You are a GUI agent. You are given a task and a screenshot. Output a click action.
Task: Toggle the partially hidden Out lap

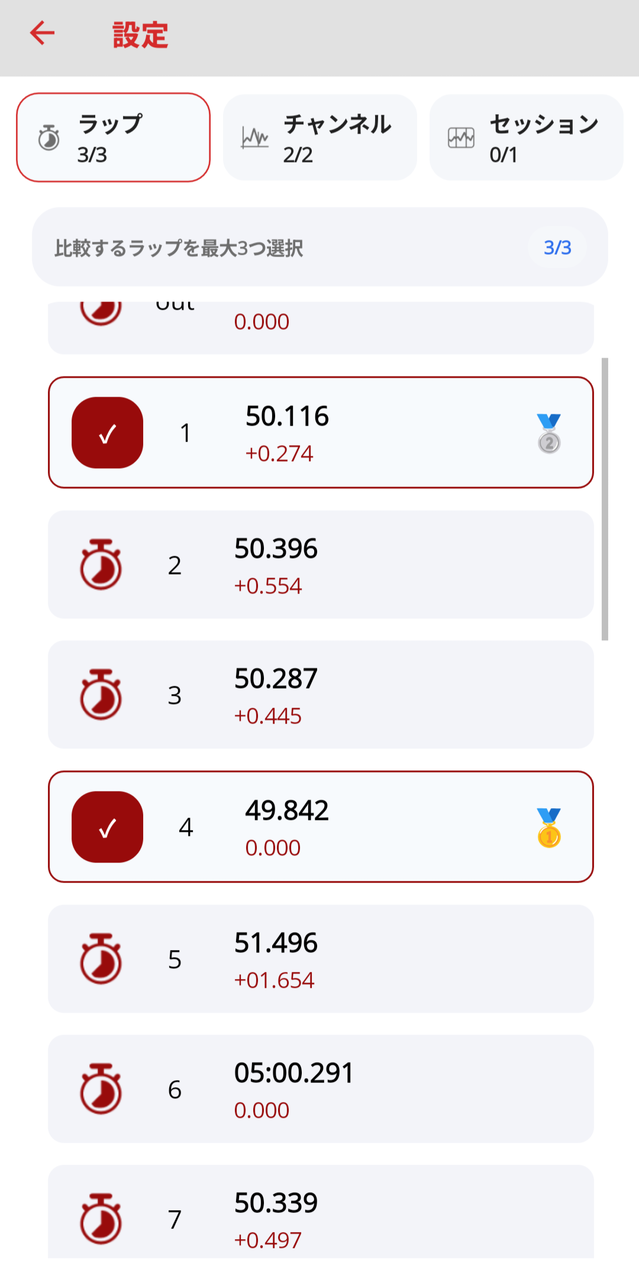[321, 327]
